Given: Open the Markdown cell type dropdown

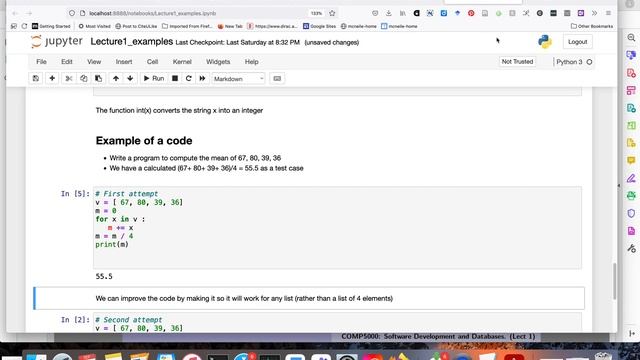Looking at the screenshot, I should pos(238,79).
